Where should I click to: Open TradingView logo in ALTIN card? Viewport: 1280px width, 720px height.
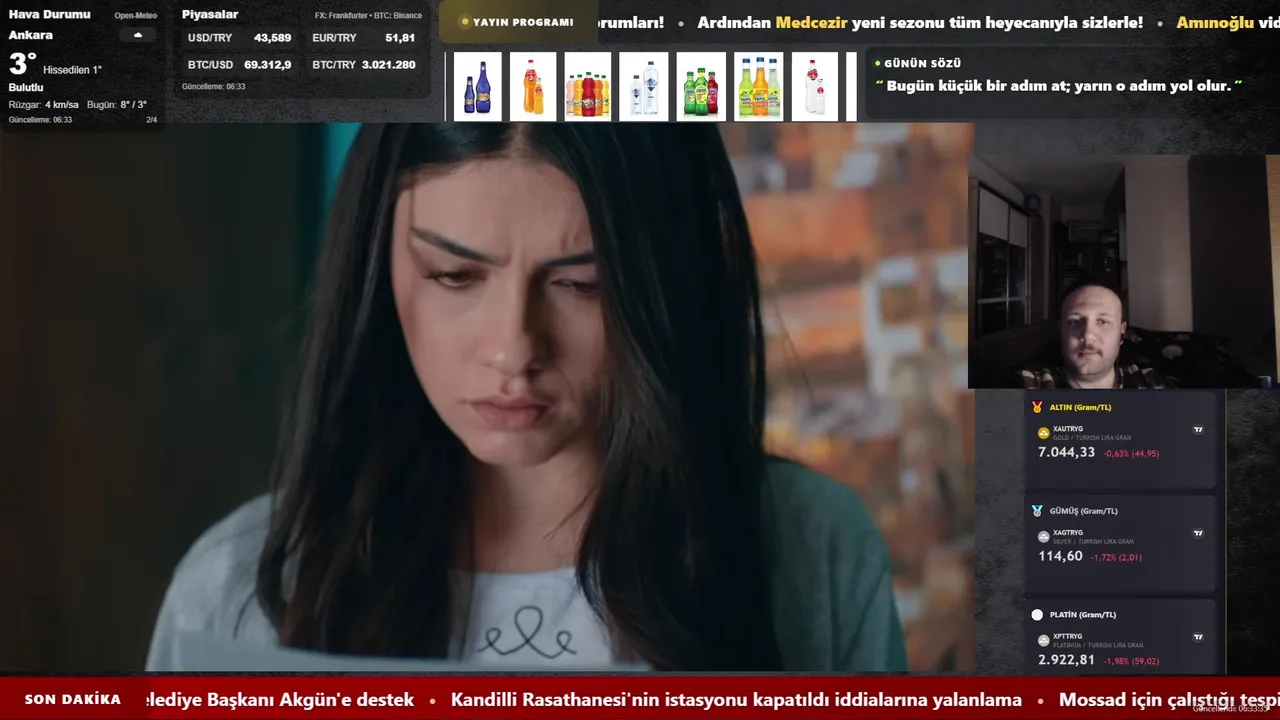point(1198,430)
